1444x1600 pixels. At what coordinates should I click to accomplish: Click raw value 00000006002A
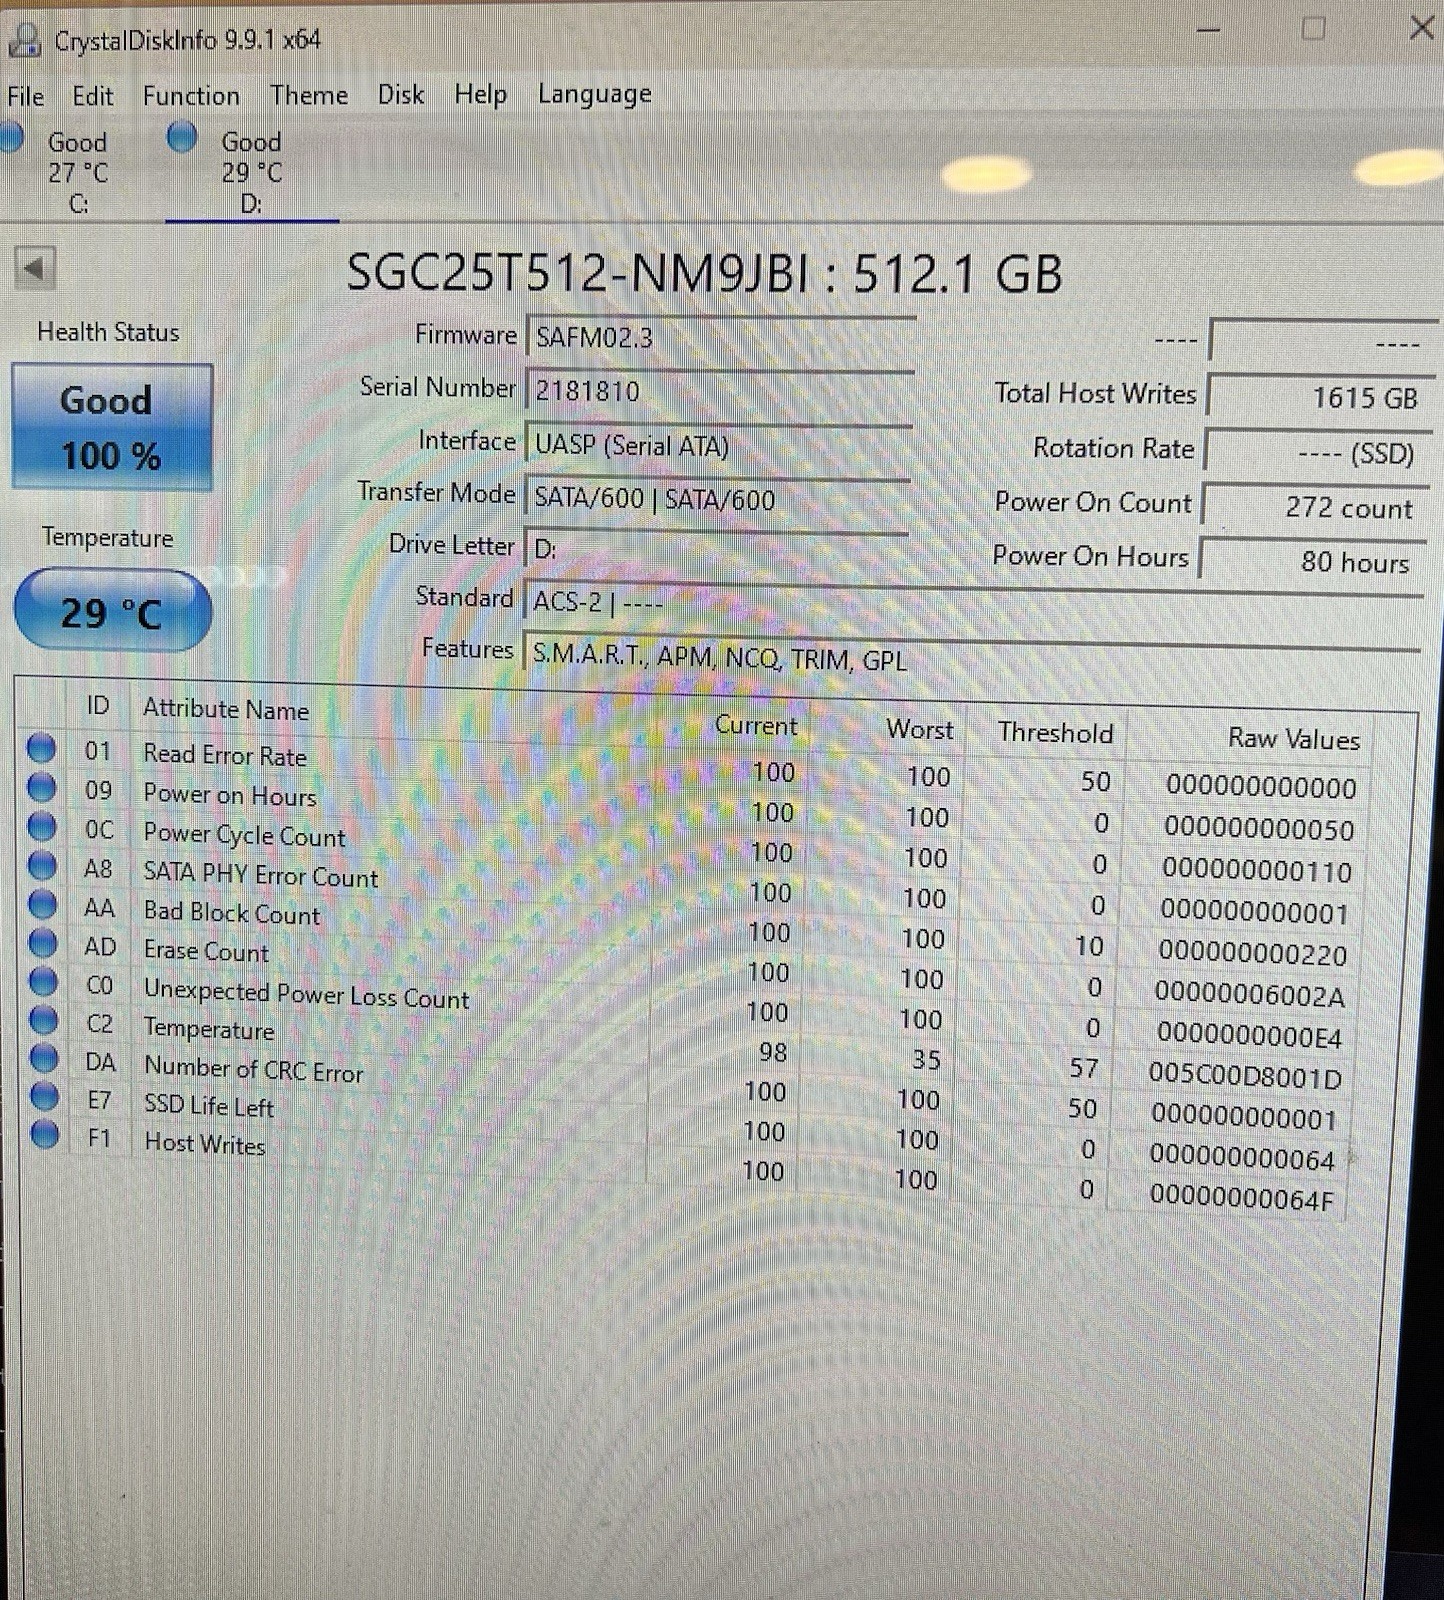[x=1250, y=993]
